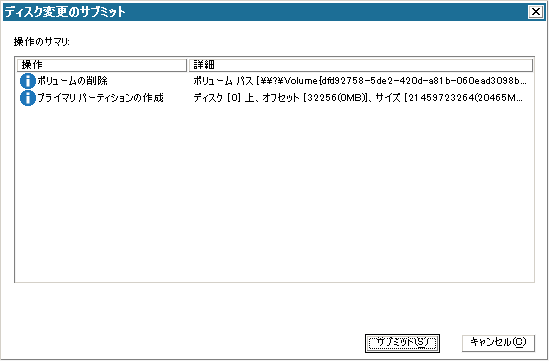Click the ディスク変更のサブミット title bar

coord(266,12)
